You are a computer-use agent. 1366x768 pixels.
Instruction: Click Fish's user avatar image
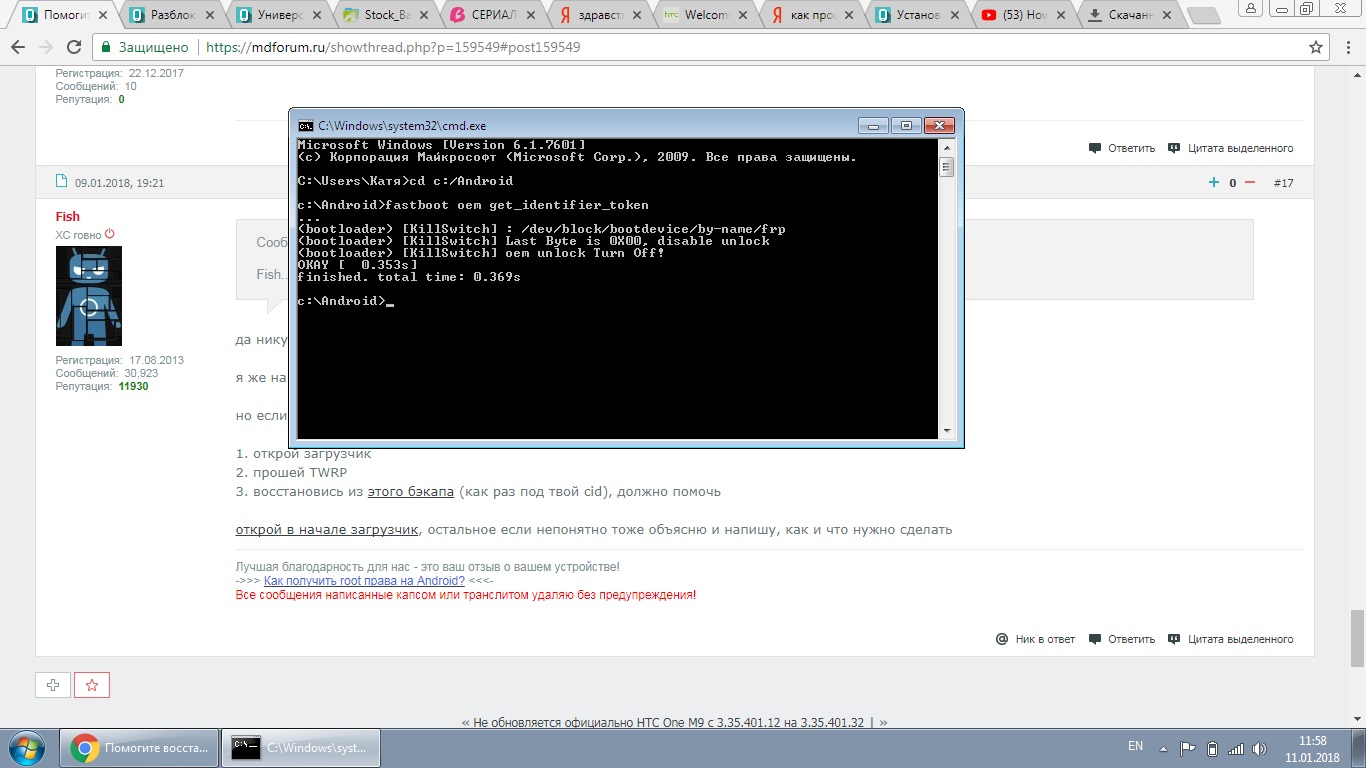(x=89, y=296)
